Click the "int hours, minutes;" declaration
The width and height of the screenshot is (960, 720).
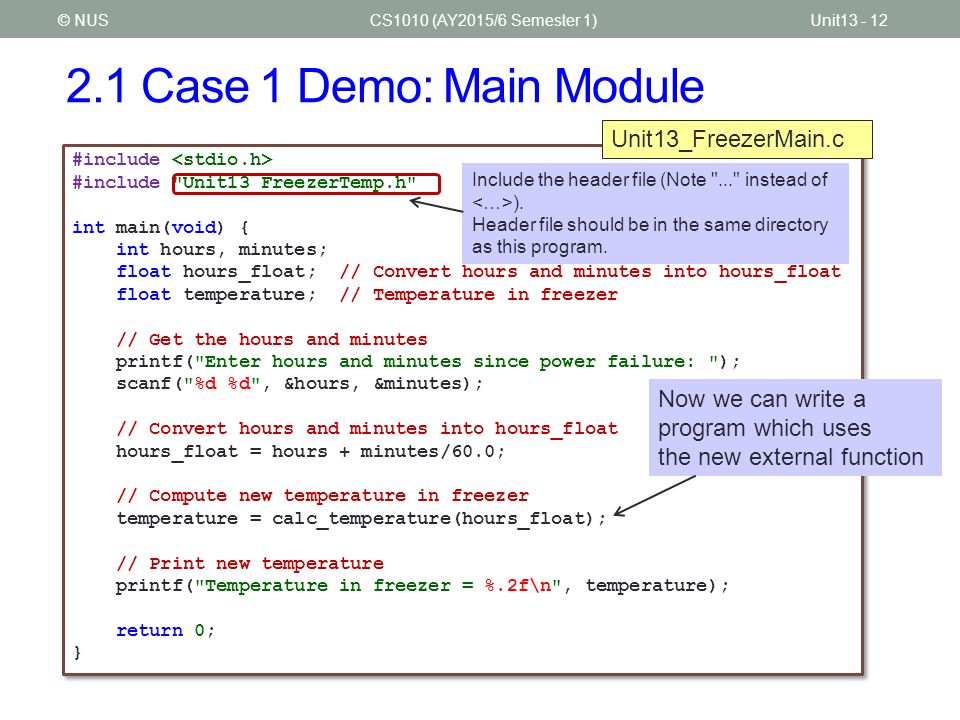click(222, 250)
